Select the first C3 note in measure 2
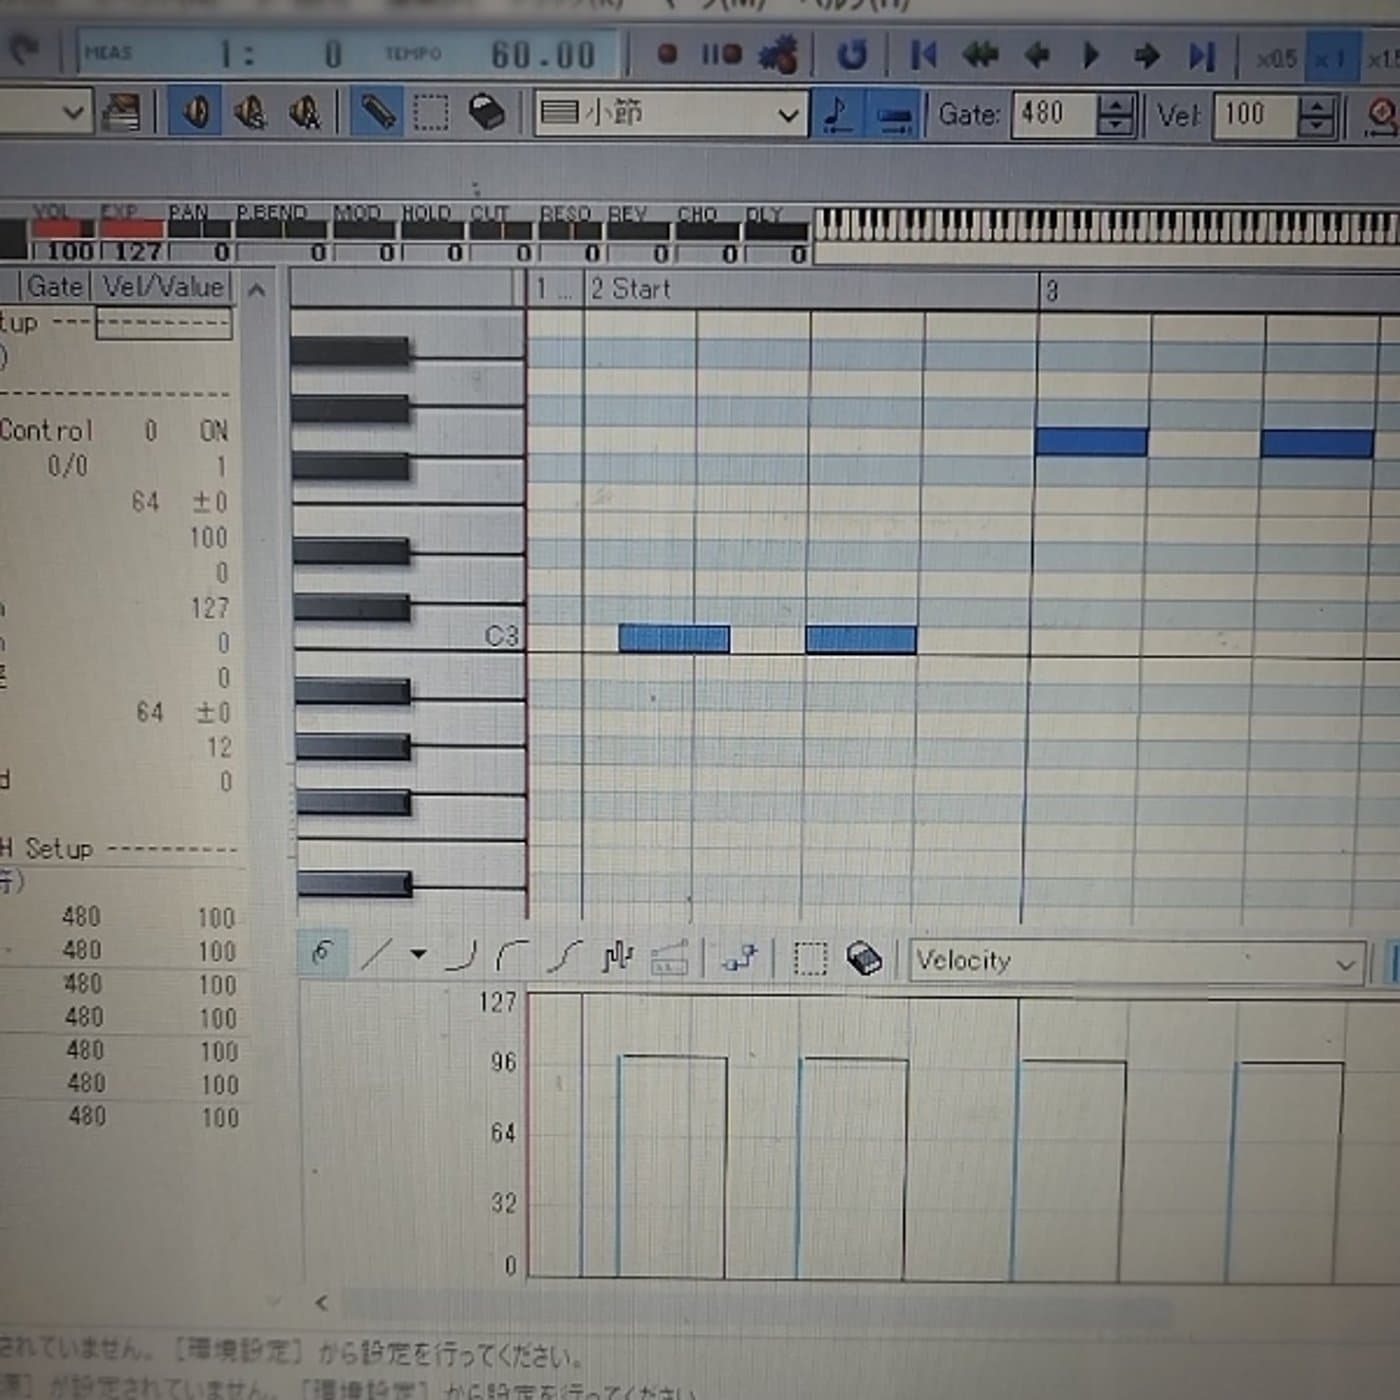The image size is (1400, 1400). [674, 639]
